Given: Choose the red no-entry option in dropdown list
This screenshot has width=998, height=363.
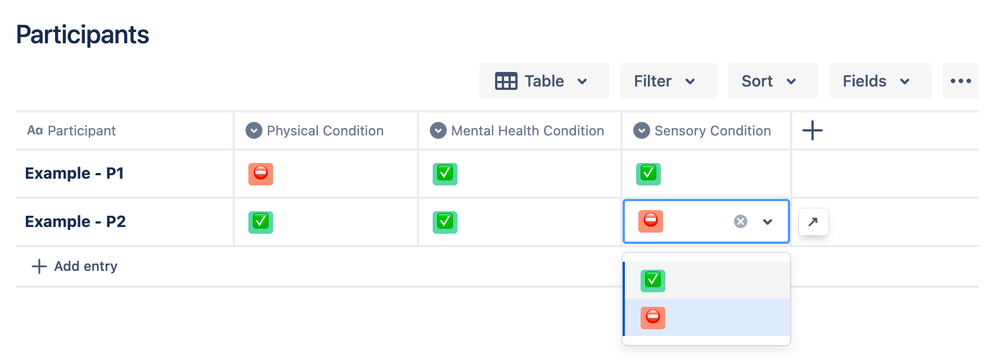Looking at the screenshot, I should pos(706,317).
